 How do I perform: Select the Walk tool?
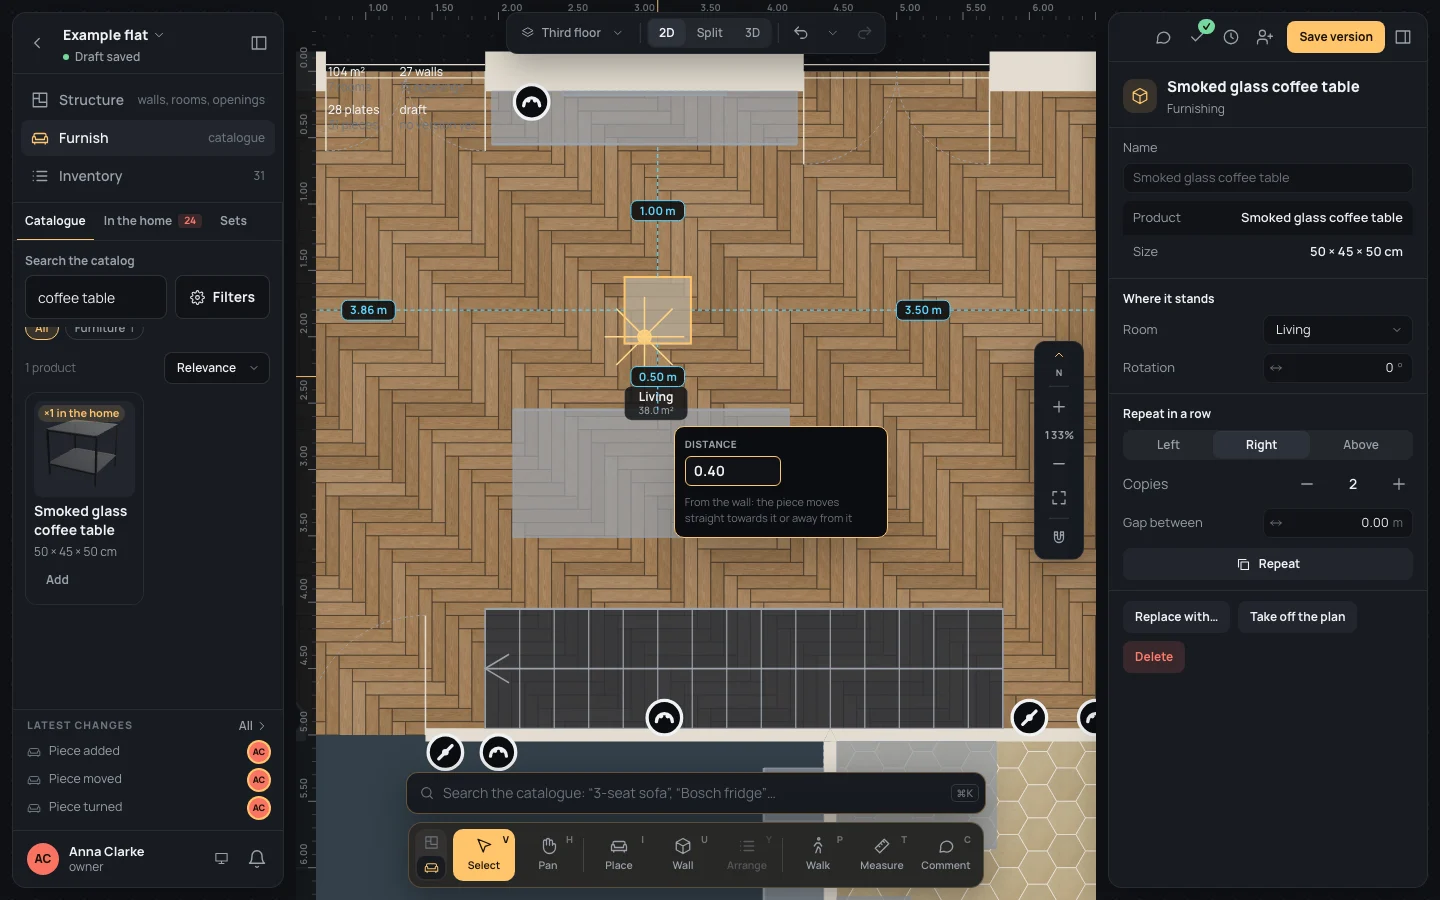tap(818, 854)
